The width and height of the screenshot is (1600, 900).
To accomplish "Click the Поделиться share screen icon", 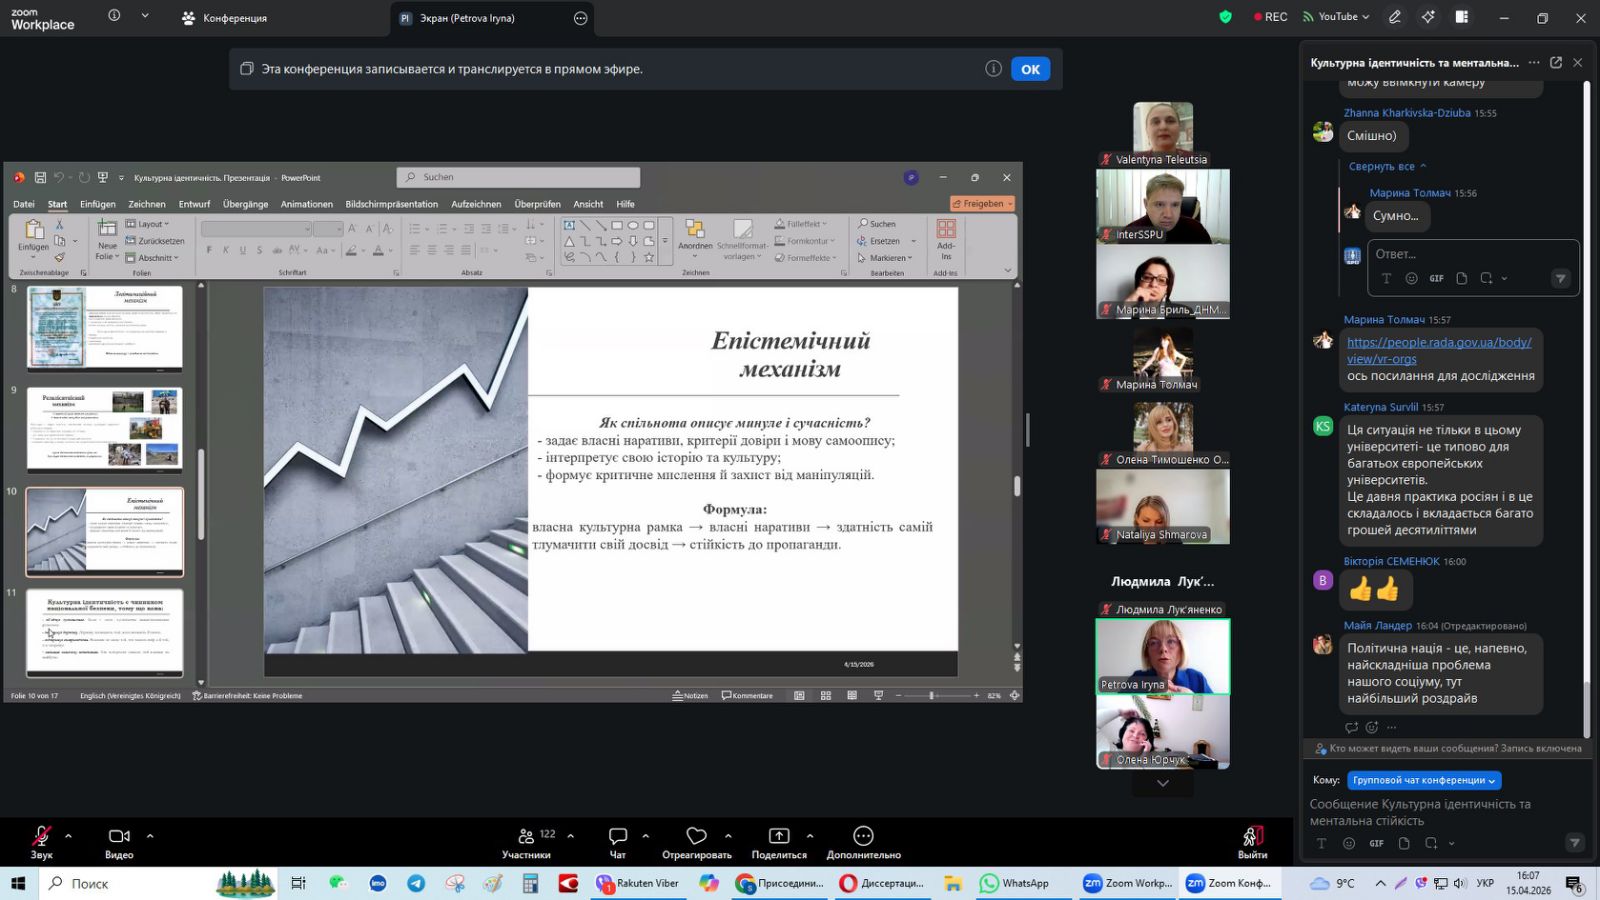I will 779,837.
